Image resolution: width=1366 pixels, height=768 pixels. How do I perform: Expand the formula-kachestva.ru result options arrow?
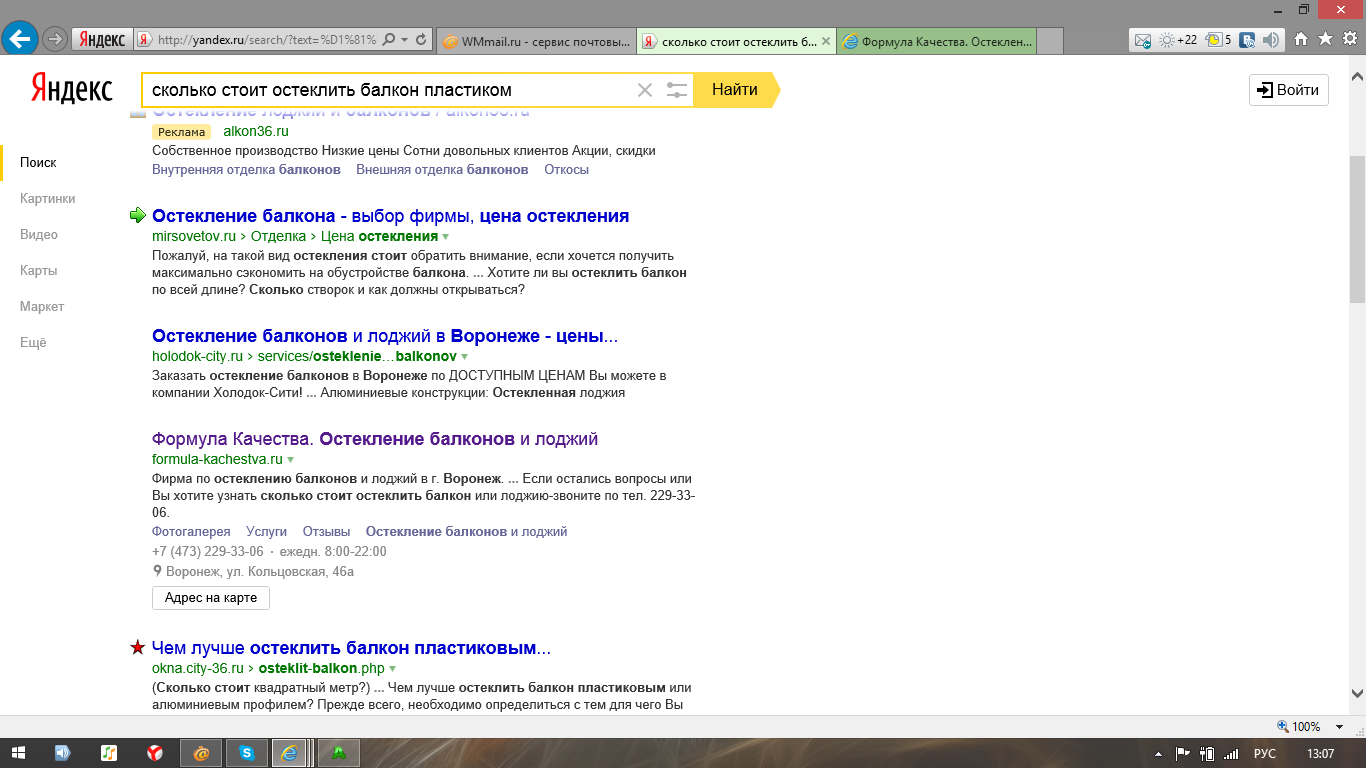tap(291, 460)
